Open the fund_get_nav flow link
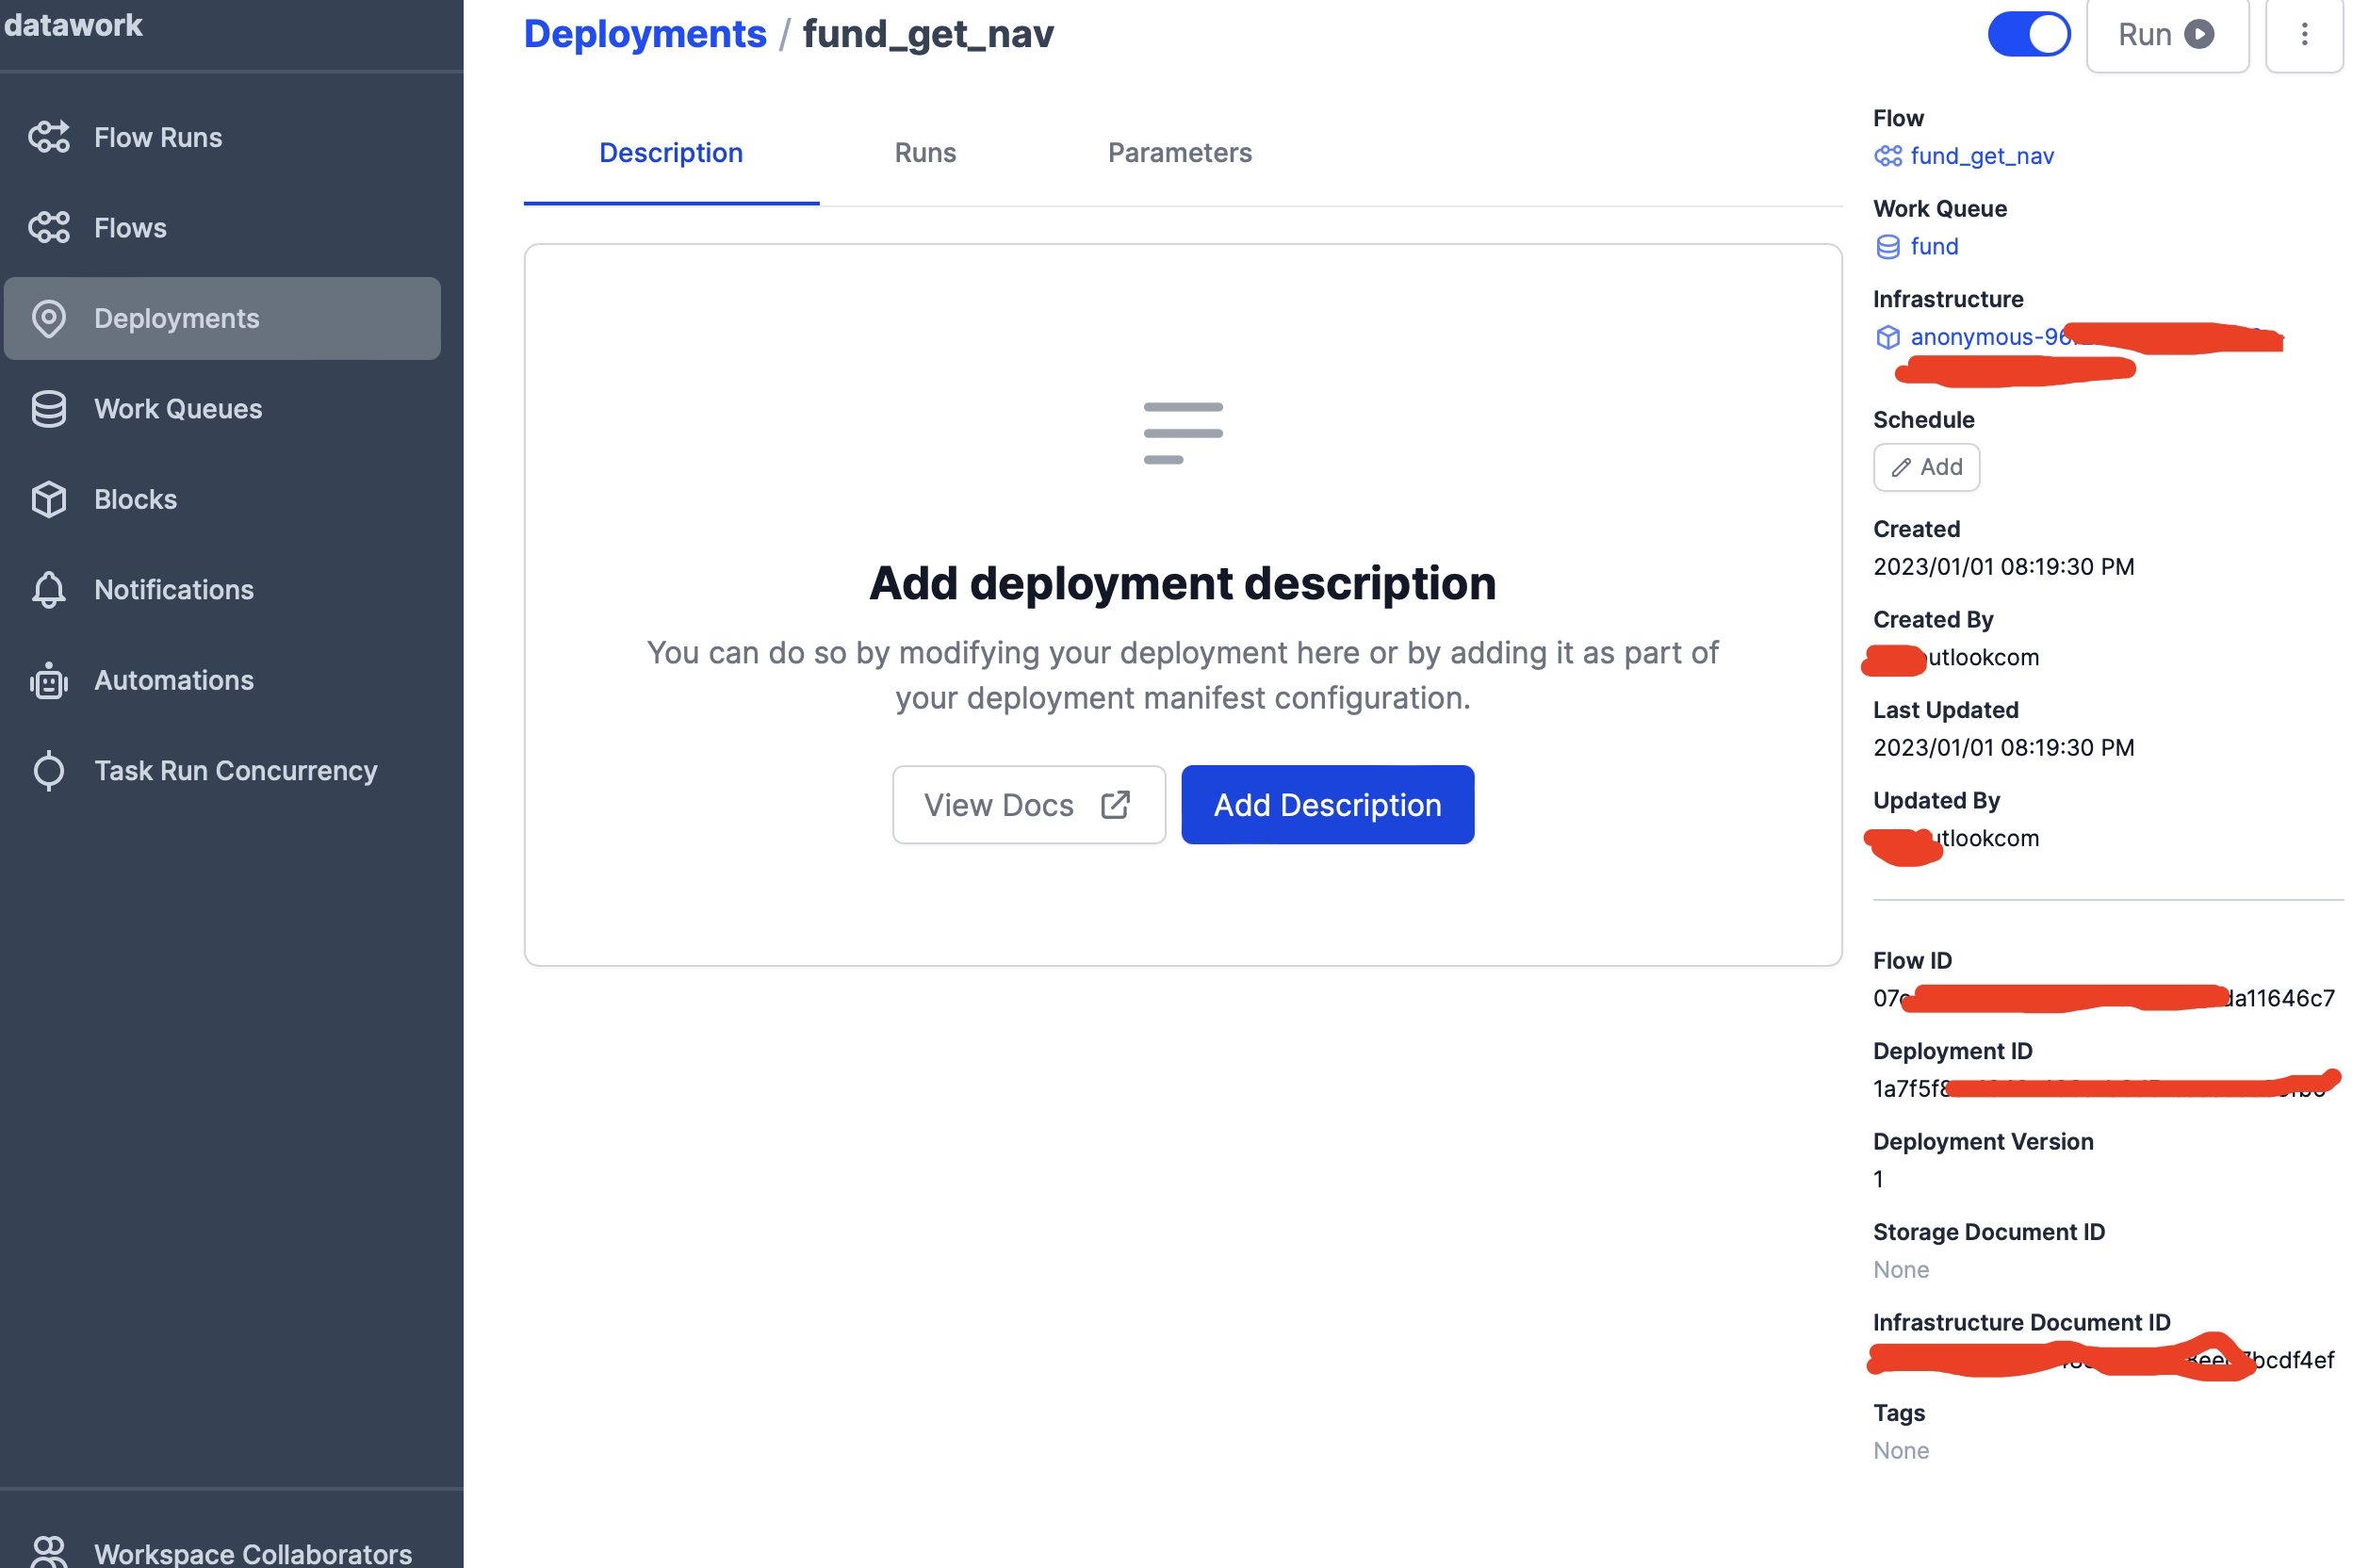This screenshot has height=1568, width=2369. pos(1981,156)
